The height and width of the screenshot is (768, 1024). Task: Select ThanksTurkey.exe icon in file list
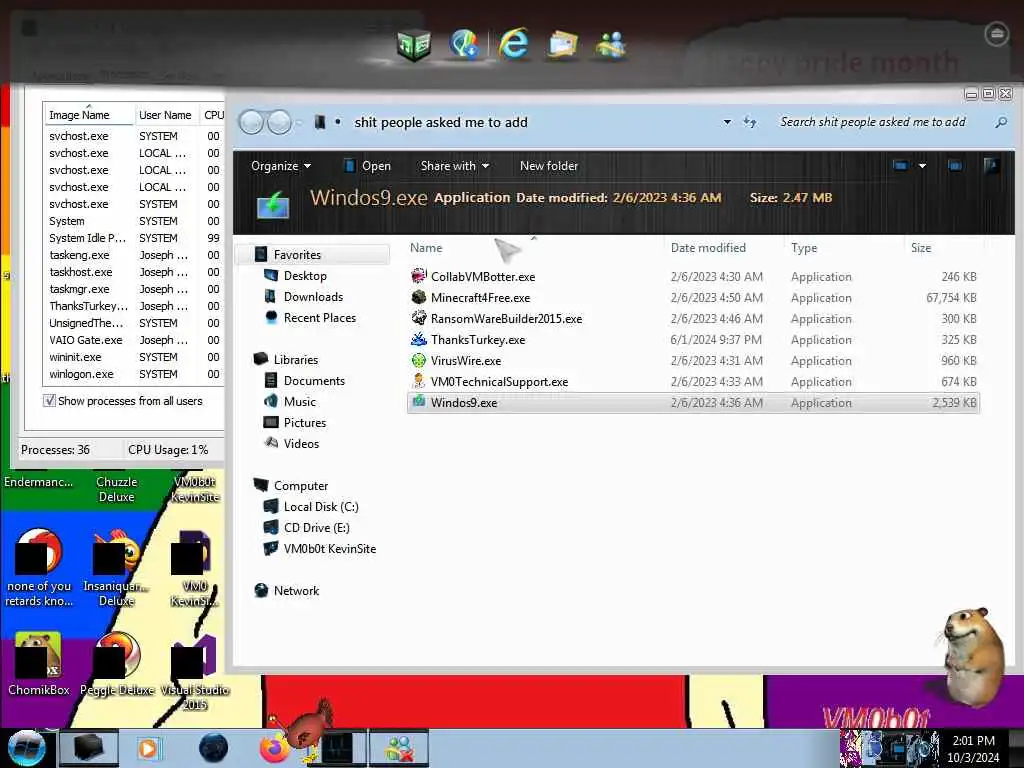tap(419, 340)
